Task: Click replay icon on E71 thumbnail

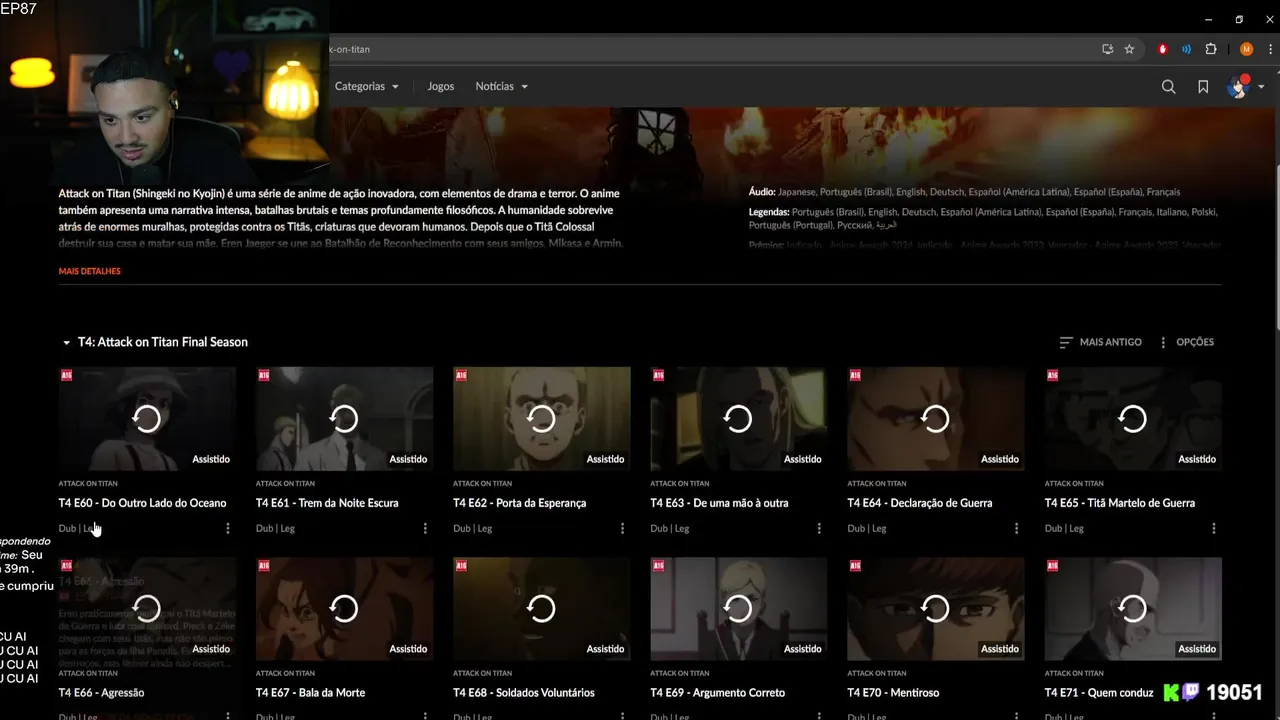Action: (1132, 608)
